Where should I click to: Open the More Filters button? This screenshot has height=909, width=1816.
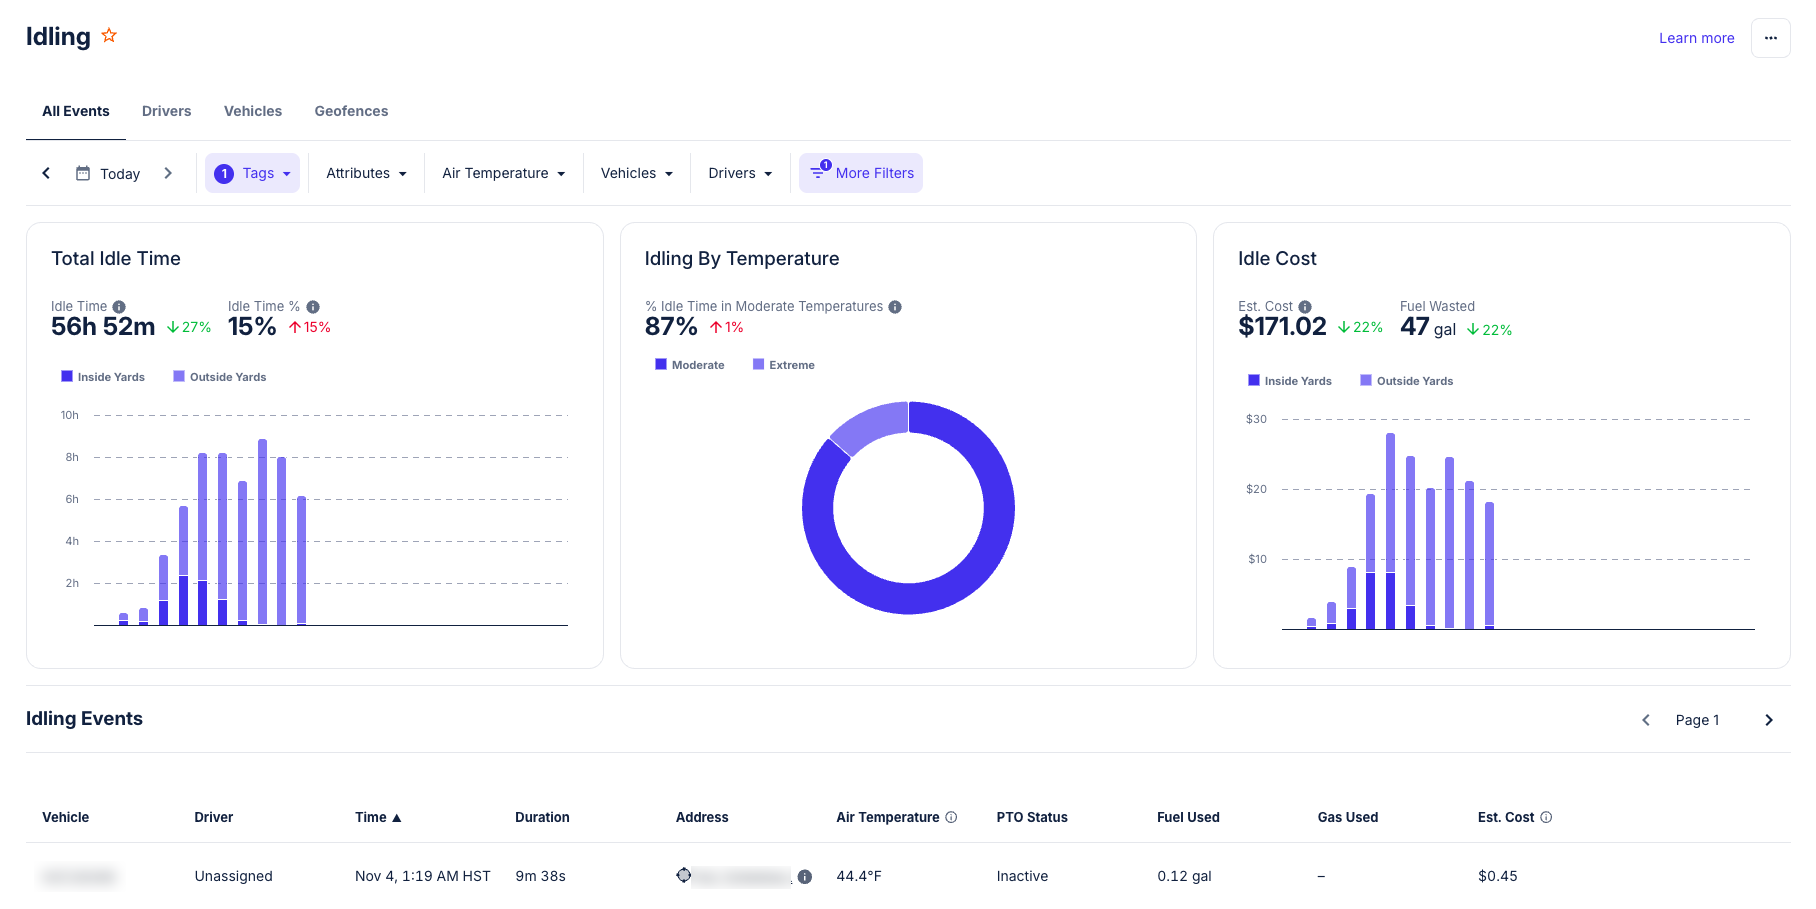point(861,173)
